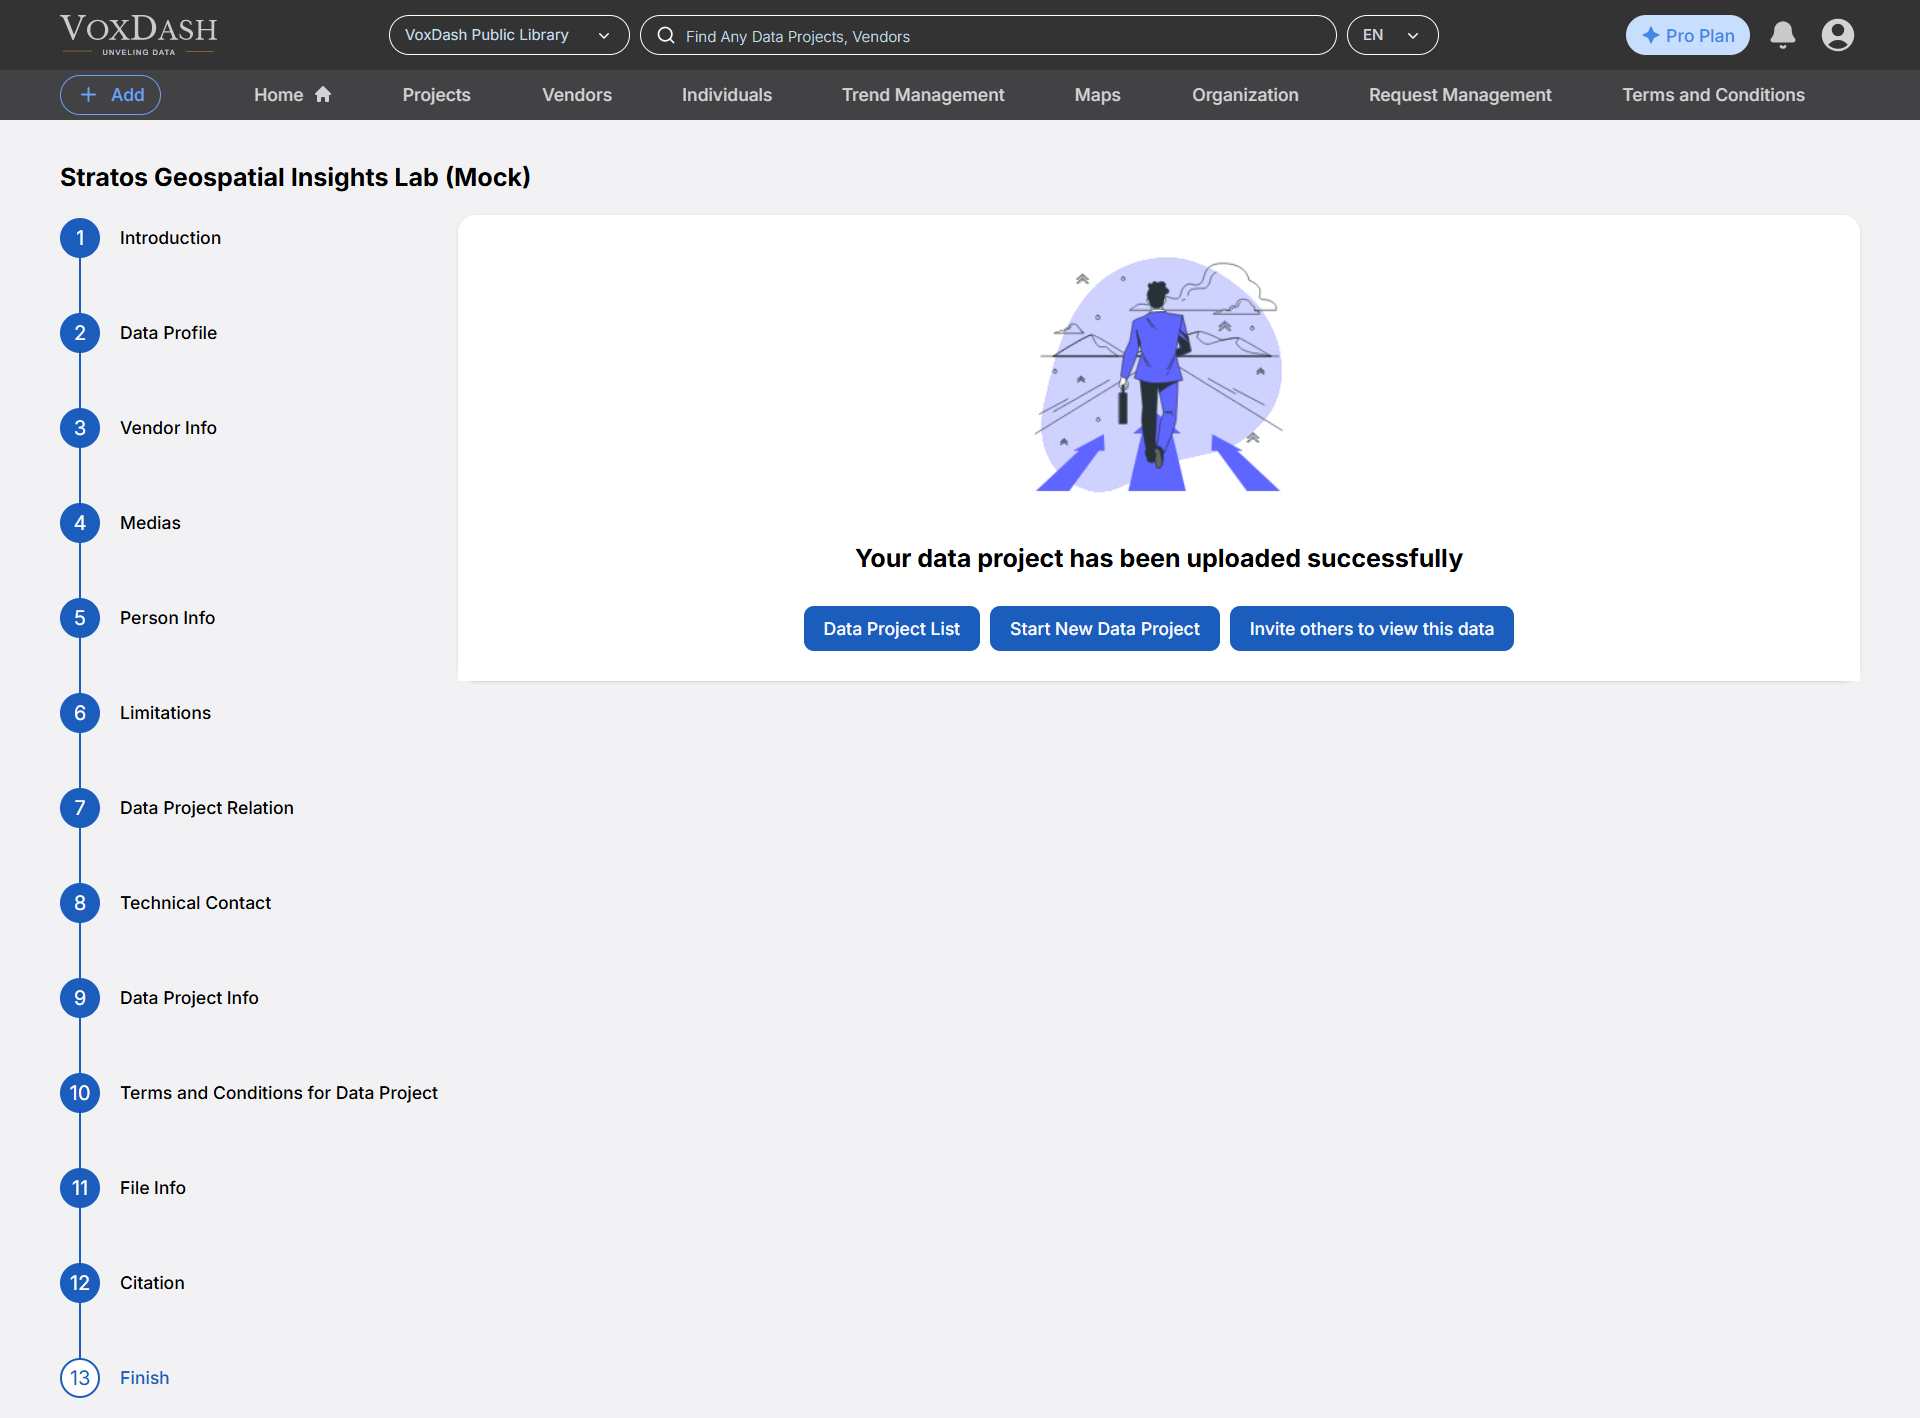The width and height of the screenshot is (1920, 1418).
Task: Go to step 13 Finish circle
Action: [80, 1378]
